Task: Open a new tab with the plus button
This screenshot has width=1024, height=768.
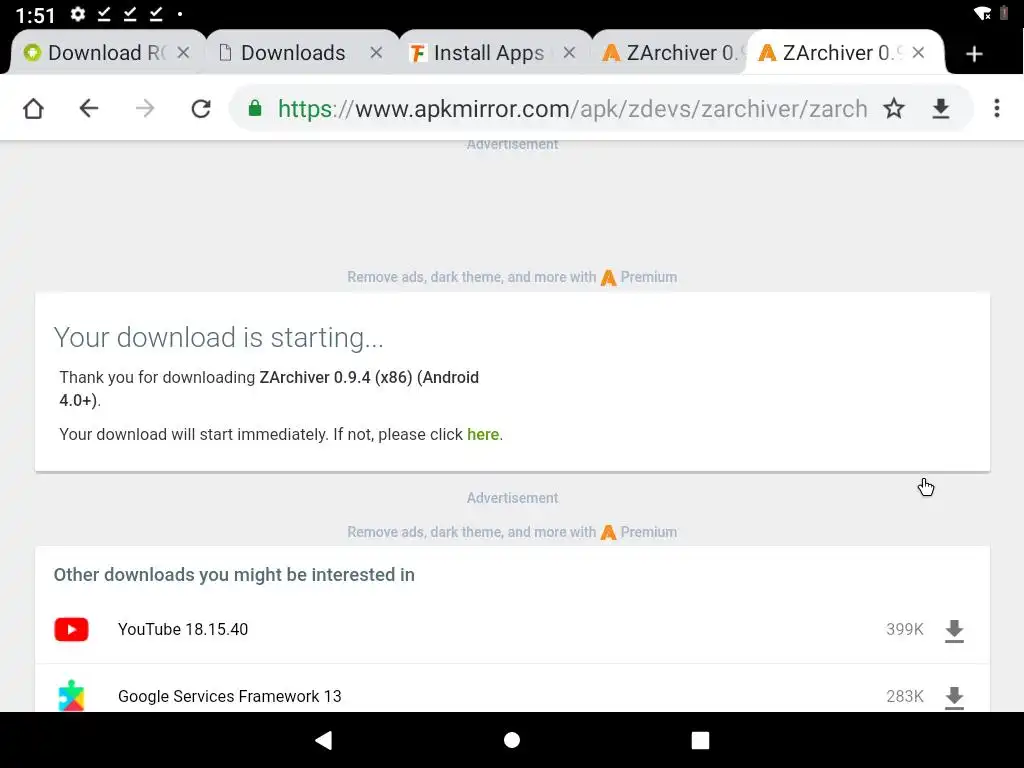Action: pos(974,54)
